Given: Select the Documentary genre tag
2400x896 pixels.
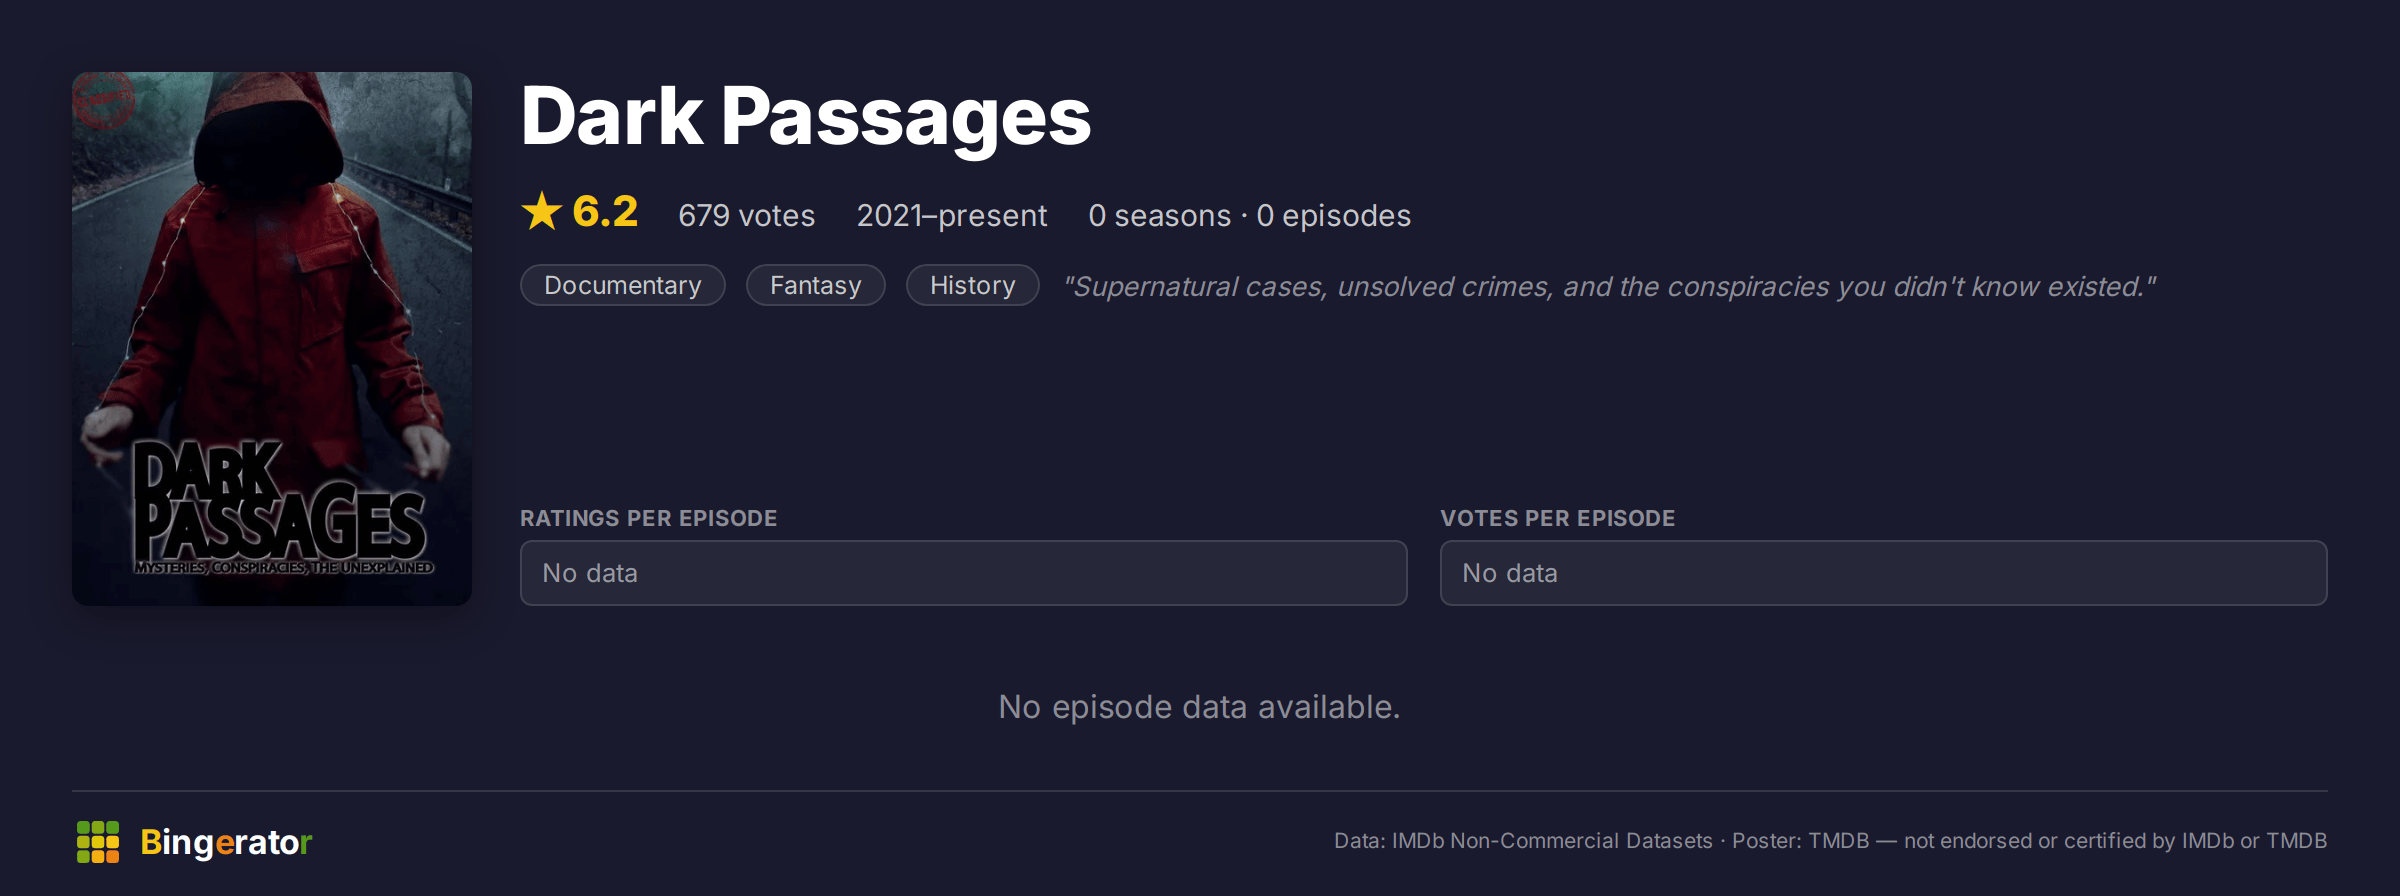Looking at the screenshot, I should coord(623,285).
